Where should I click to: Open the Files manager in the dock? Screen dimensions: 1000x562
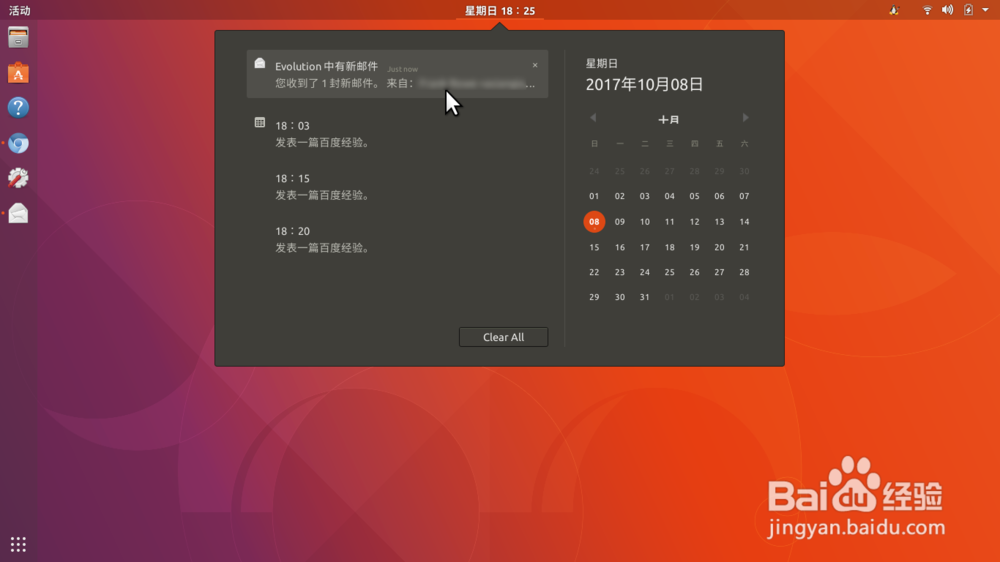[x=18, y=38]
